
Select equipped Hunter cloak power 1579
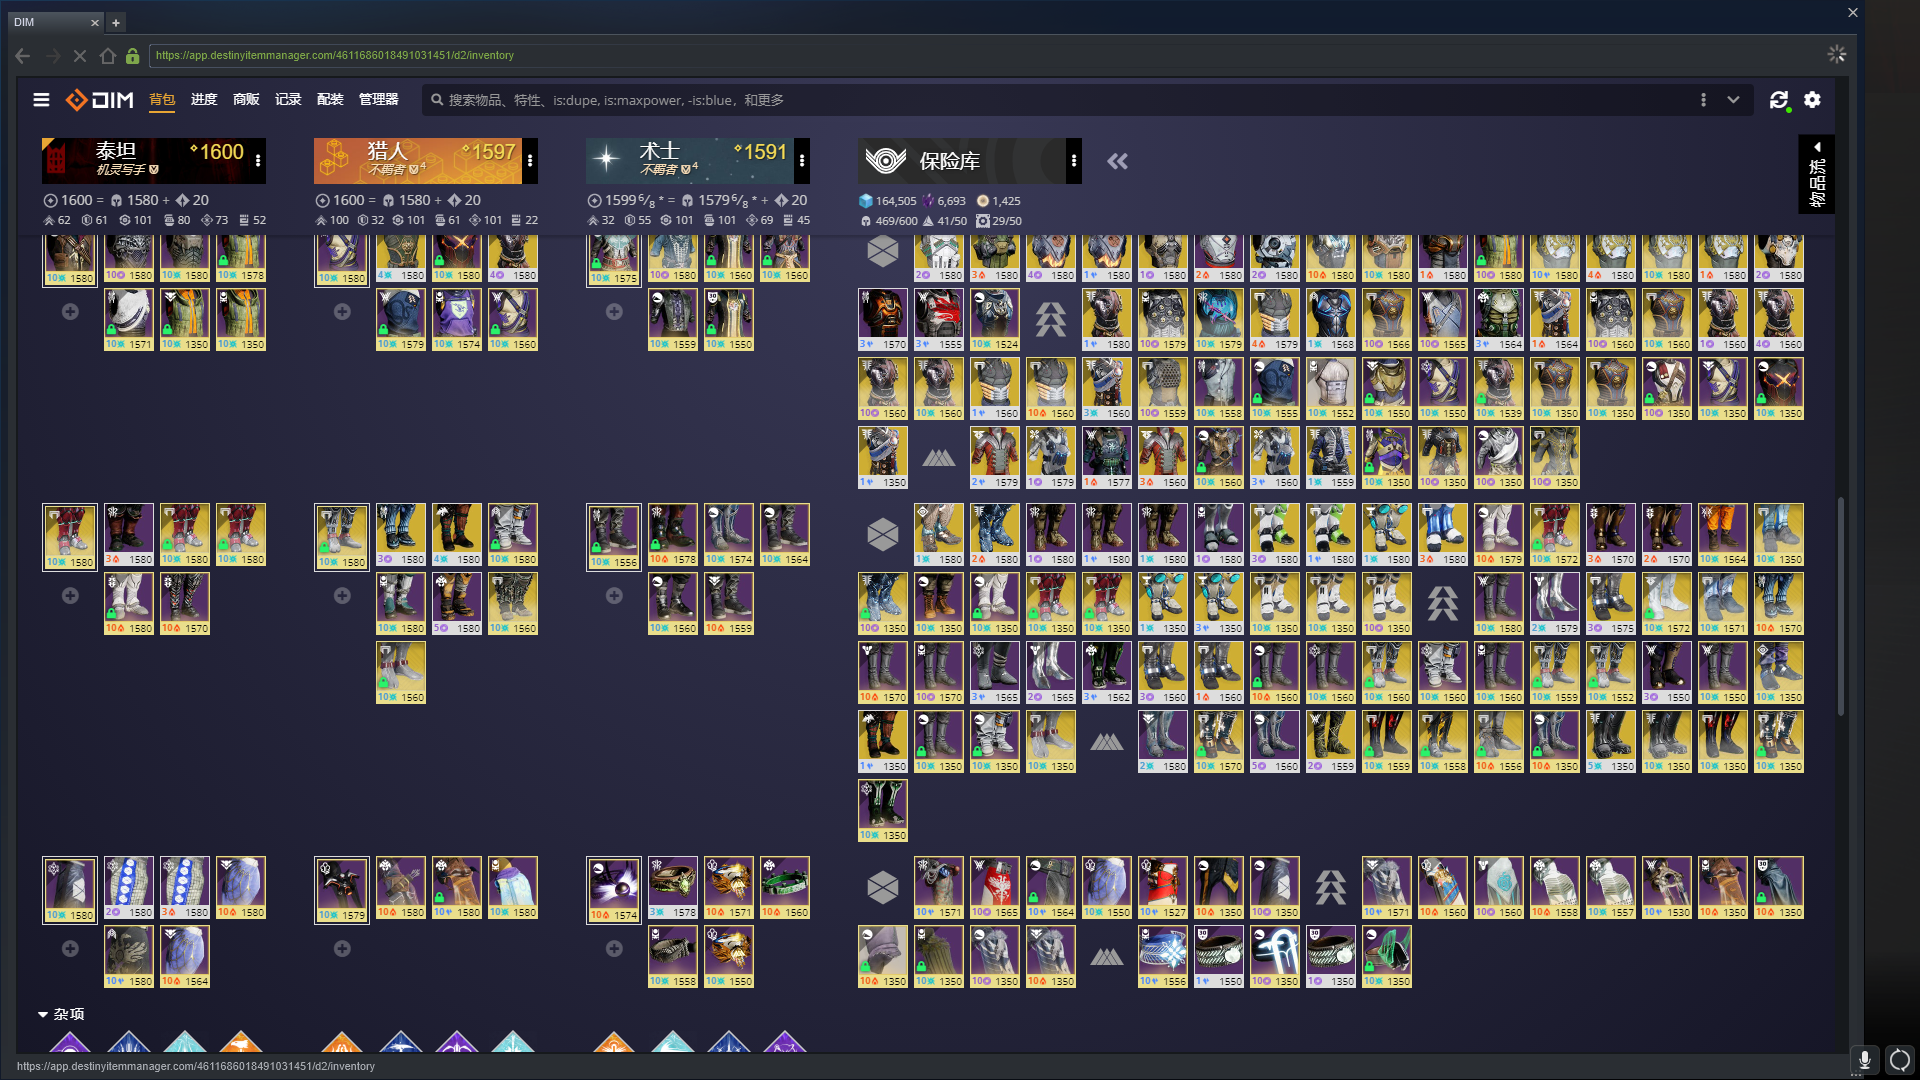(x=342, y=889)
